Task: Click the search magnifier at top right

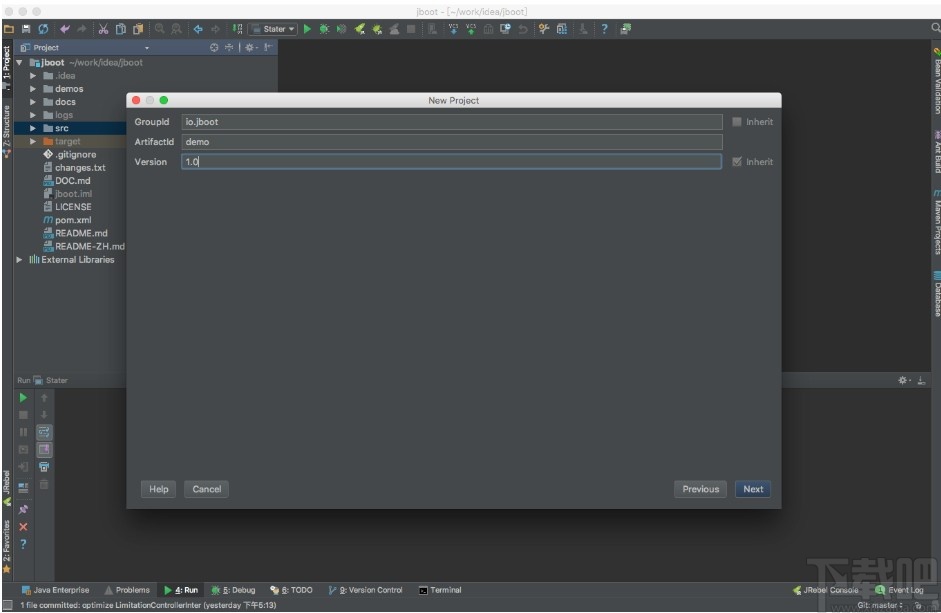Action: coord(935,28)
